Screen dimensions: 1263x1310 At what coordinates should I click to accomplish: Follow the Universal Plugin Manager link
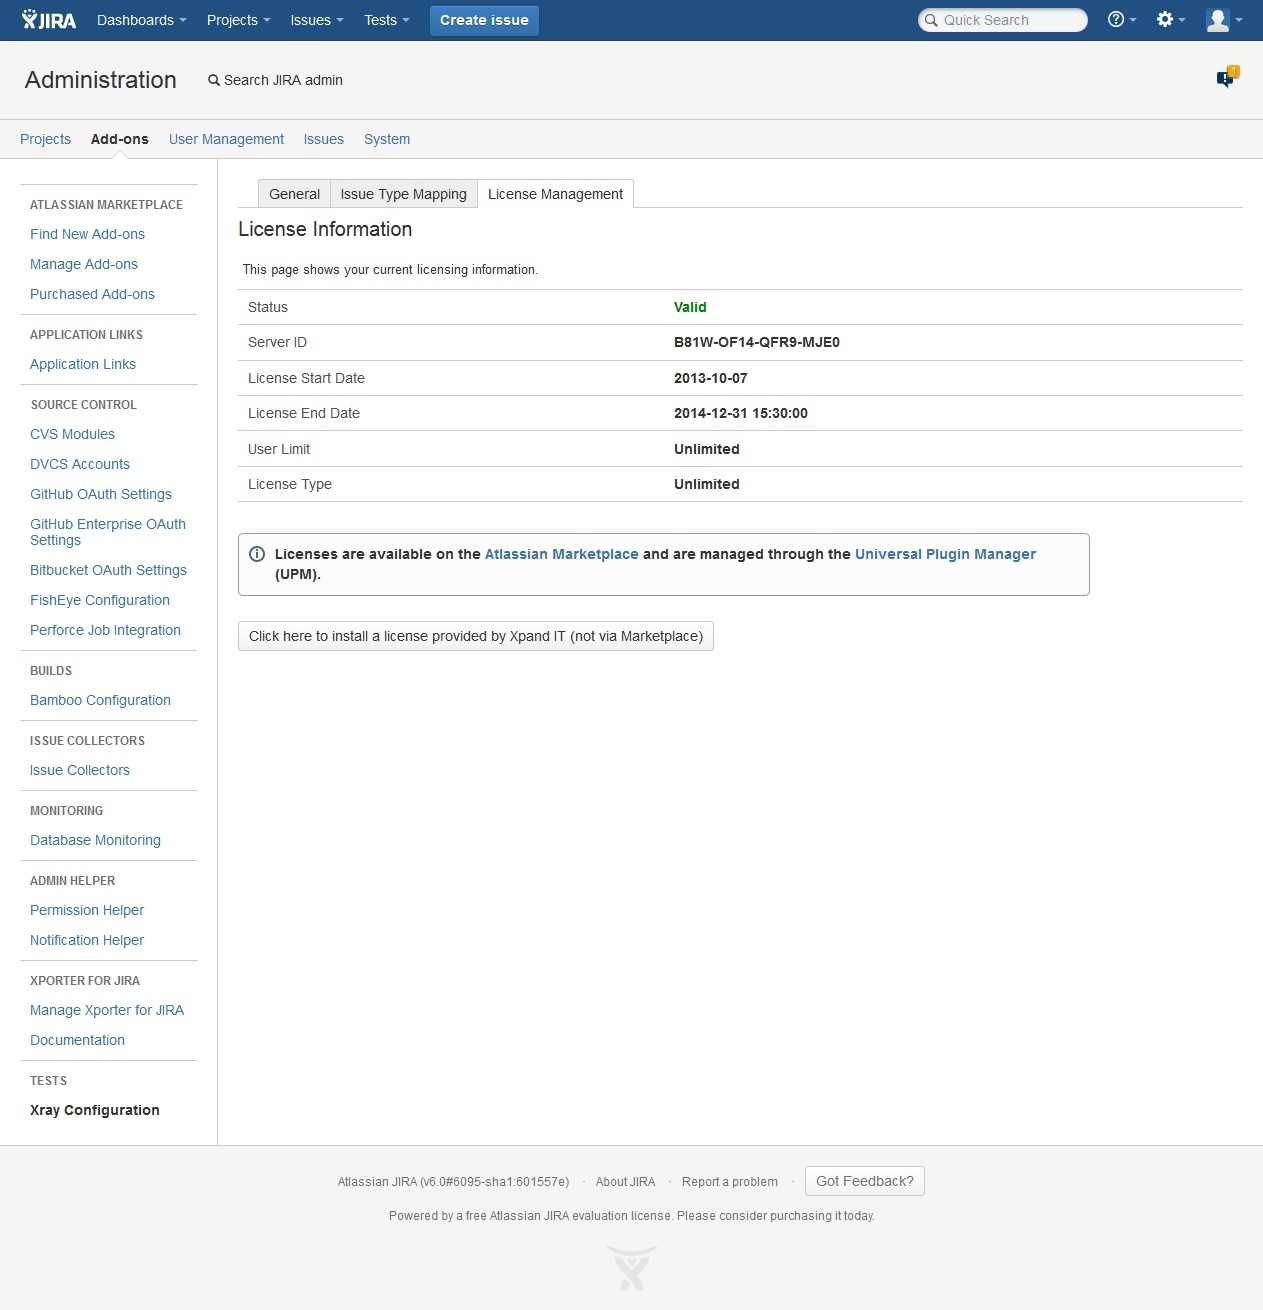[945, 554]
